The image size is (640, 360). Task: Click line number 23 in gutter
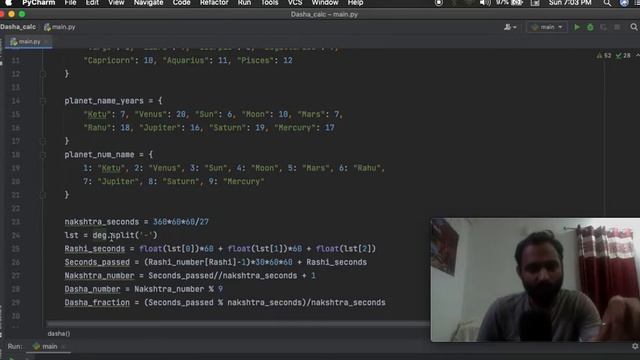click(16, 222)
